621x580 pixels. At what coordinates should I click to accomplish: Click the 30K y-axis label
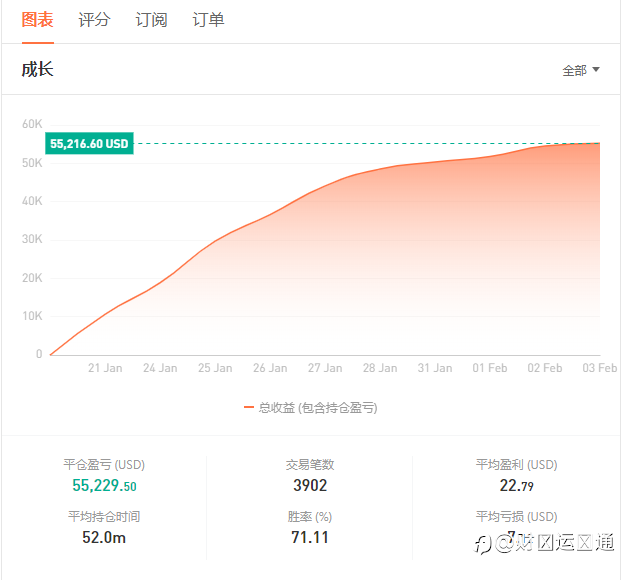[32, 239]
